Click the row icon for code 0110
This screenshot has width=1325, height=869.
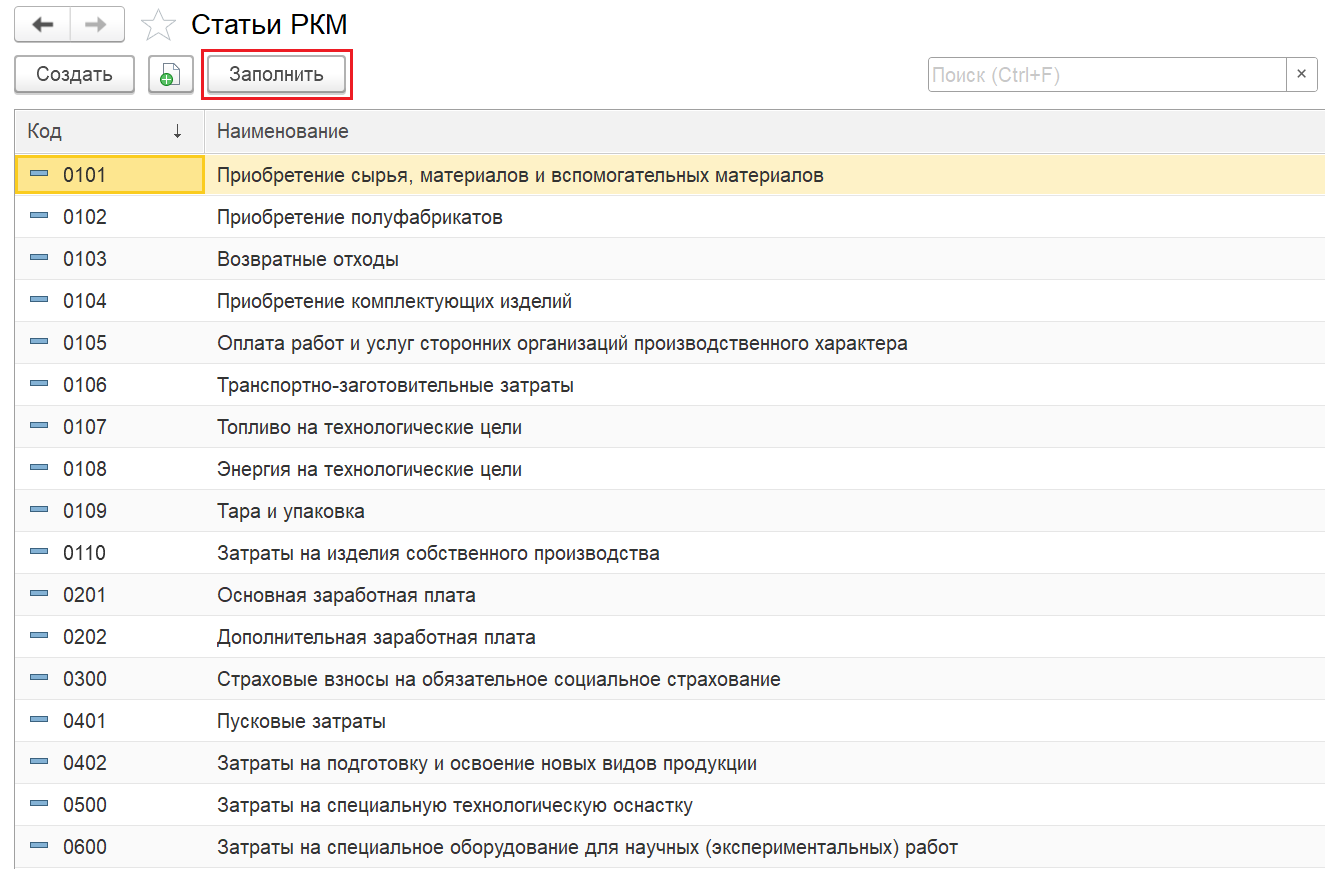point(39,552)
